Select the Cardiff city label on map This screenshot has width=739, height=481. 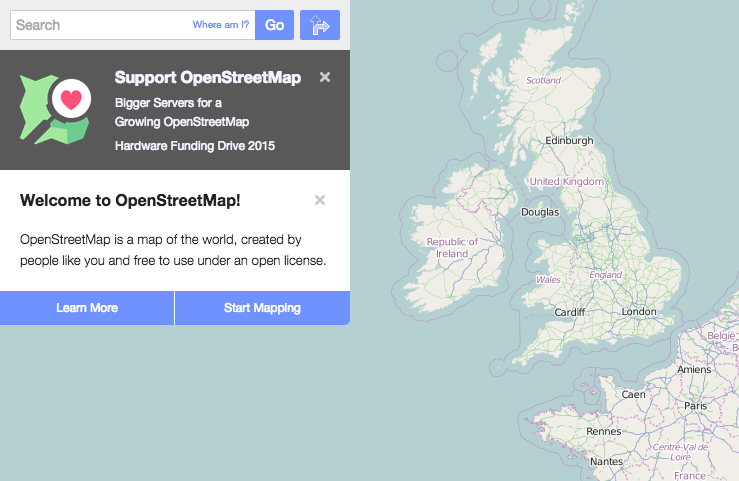coord(568,311)
